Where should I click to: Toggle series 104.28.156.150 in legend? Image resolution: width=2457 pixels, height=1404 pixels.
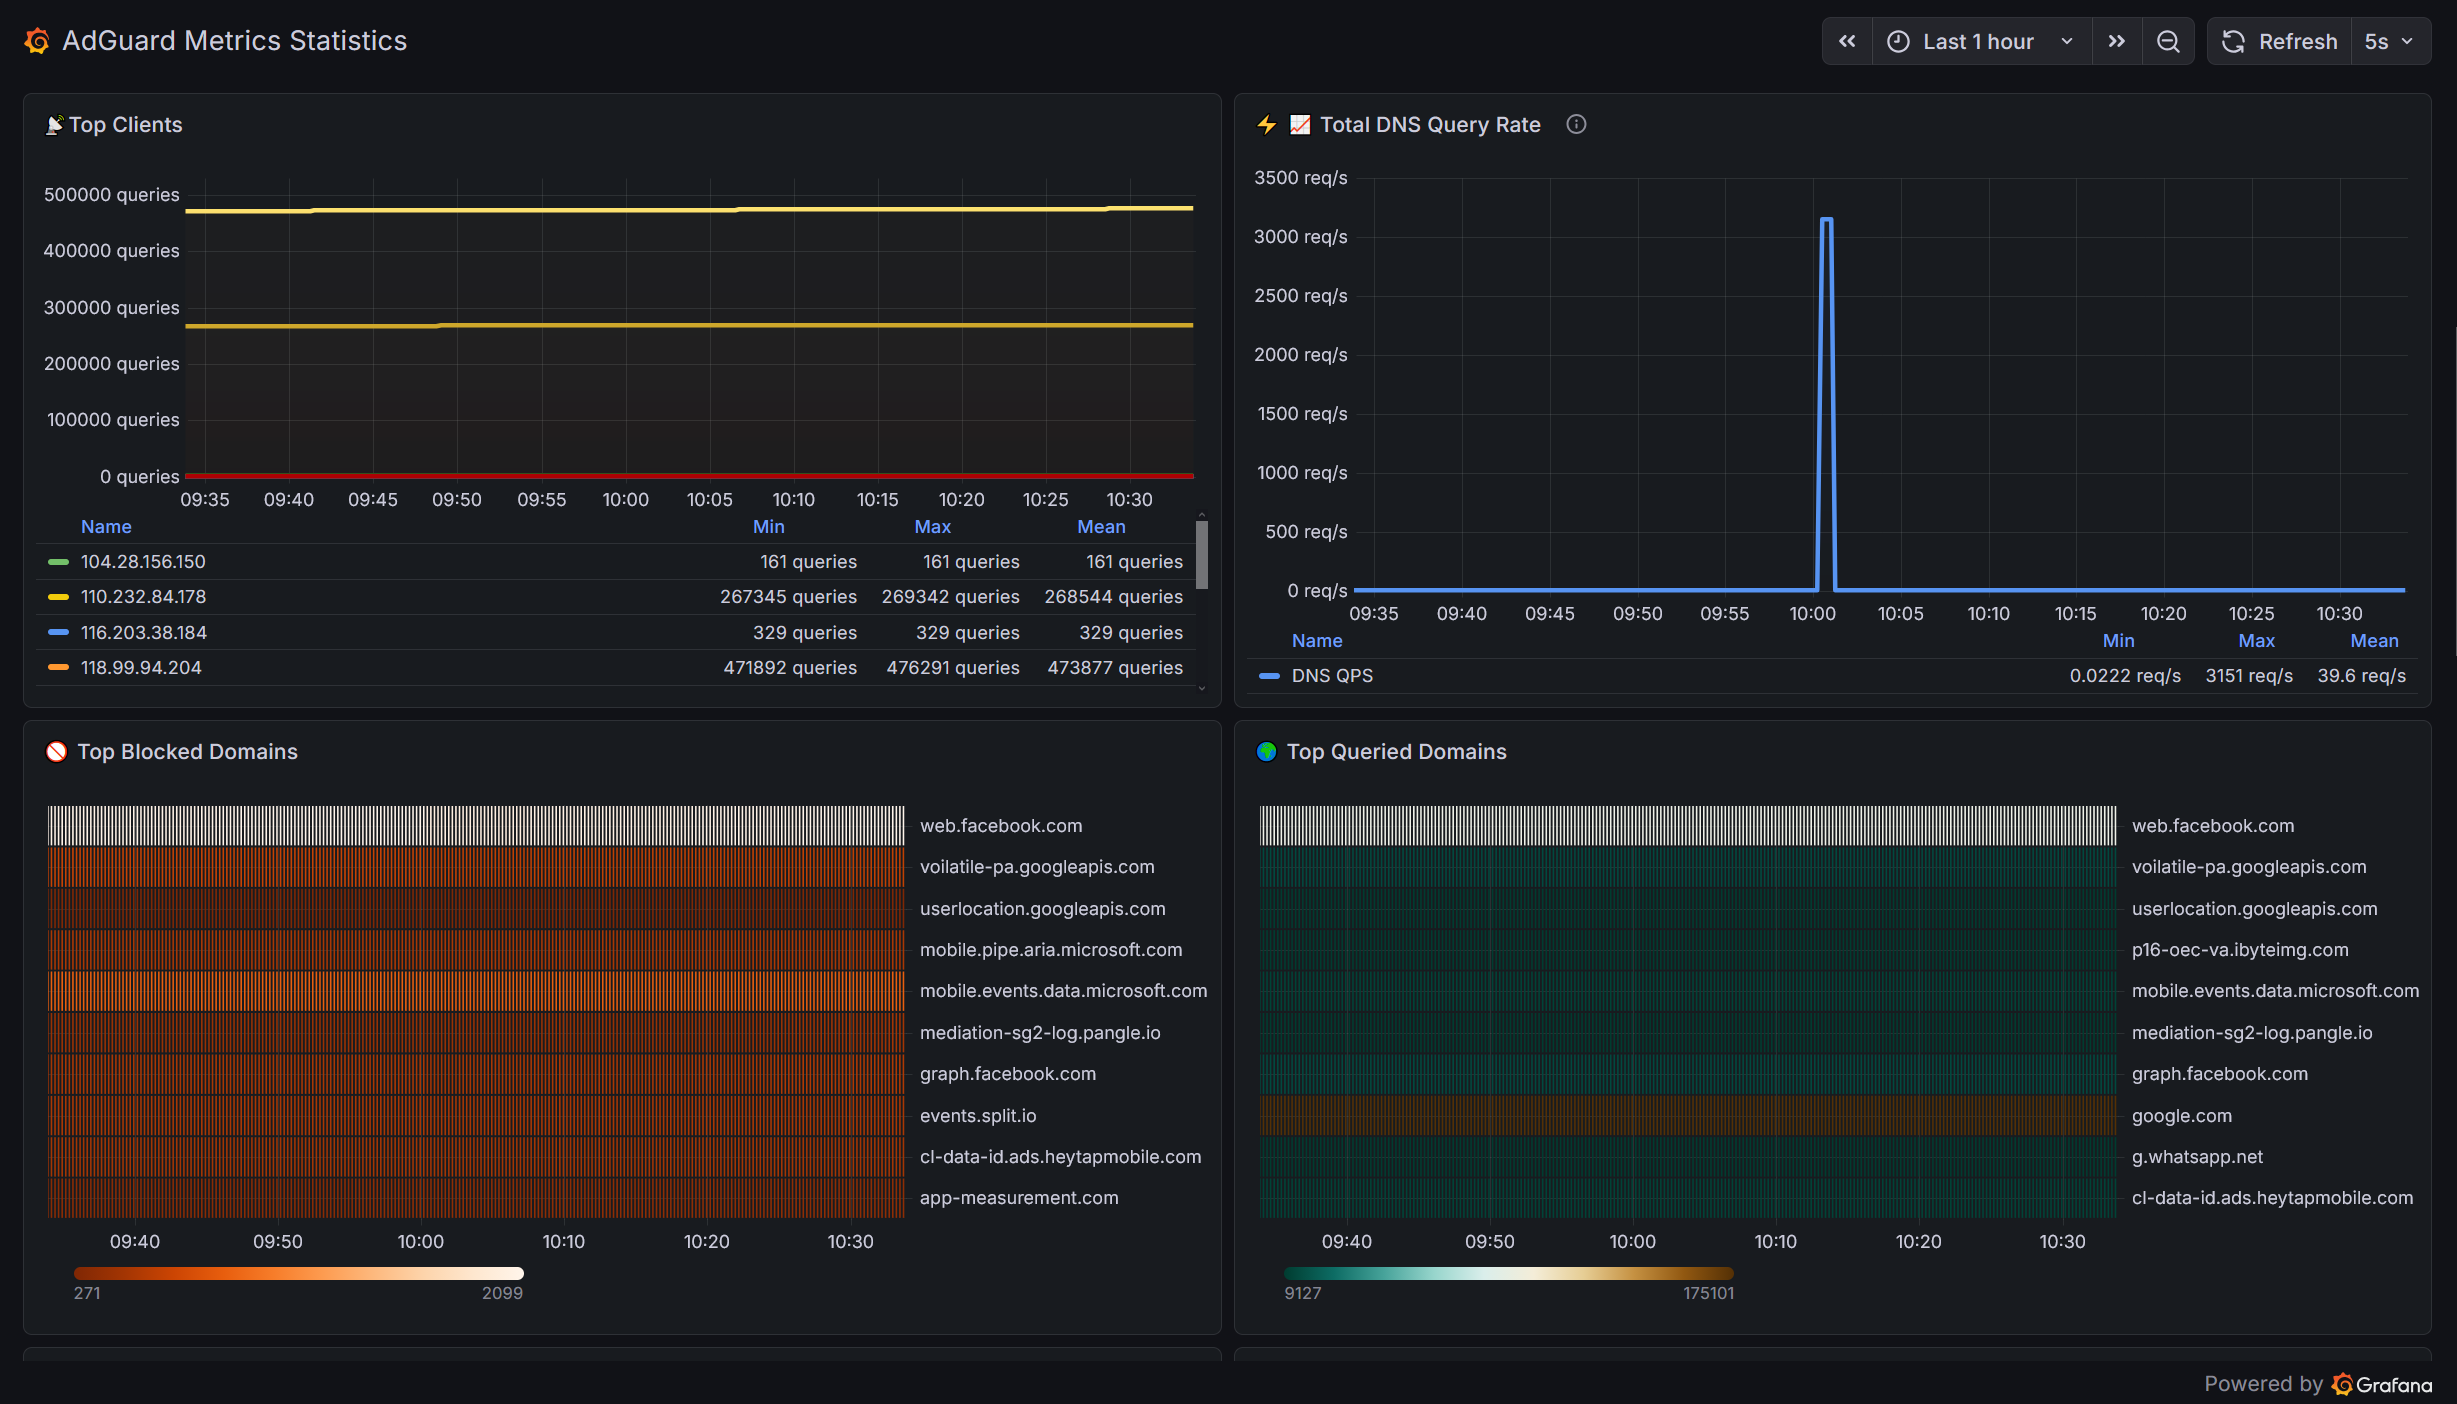[x=143, y=561]
